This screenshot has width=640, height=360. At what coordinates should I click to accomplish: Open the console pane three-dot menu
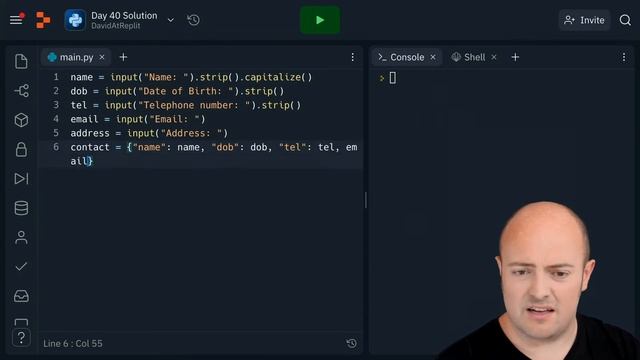tap(624, 57)
